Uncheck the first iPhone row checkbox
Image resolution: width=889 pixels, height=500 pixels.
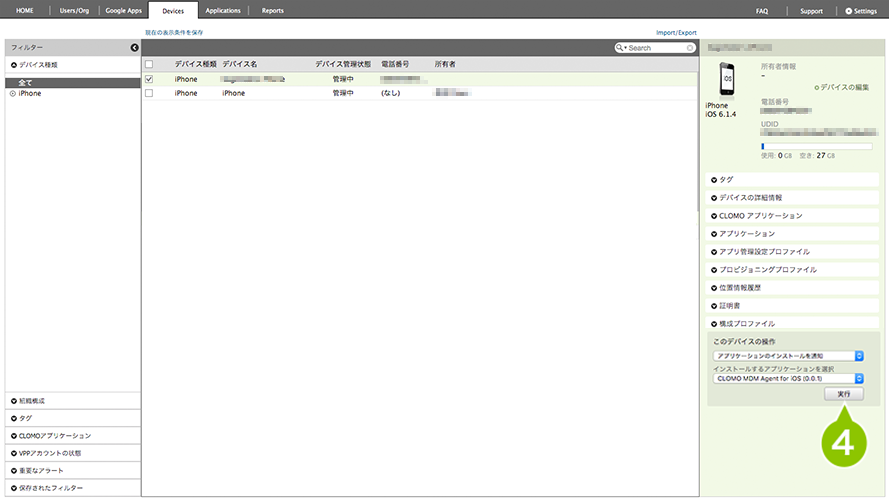[x=149, y=79]
